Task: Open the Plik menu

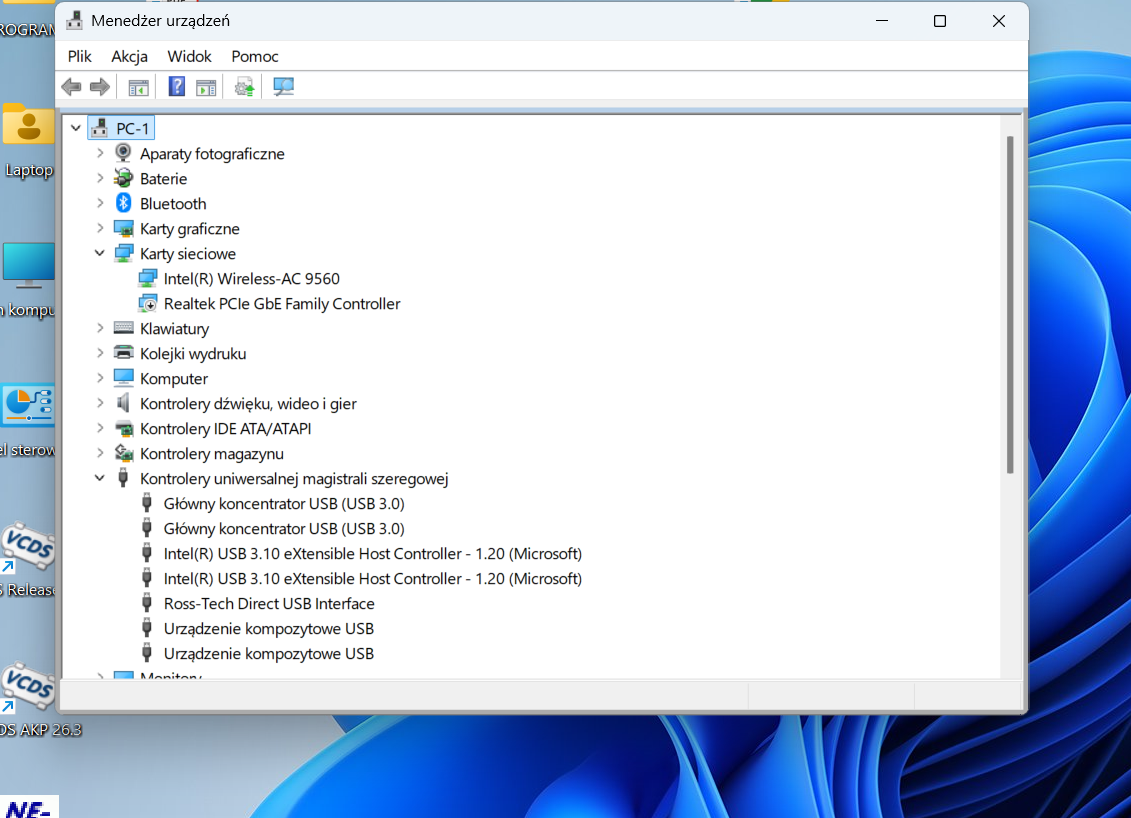Action: 79,56
